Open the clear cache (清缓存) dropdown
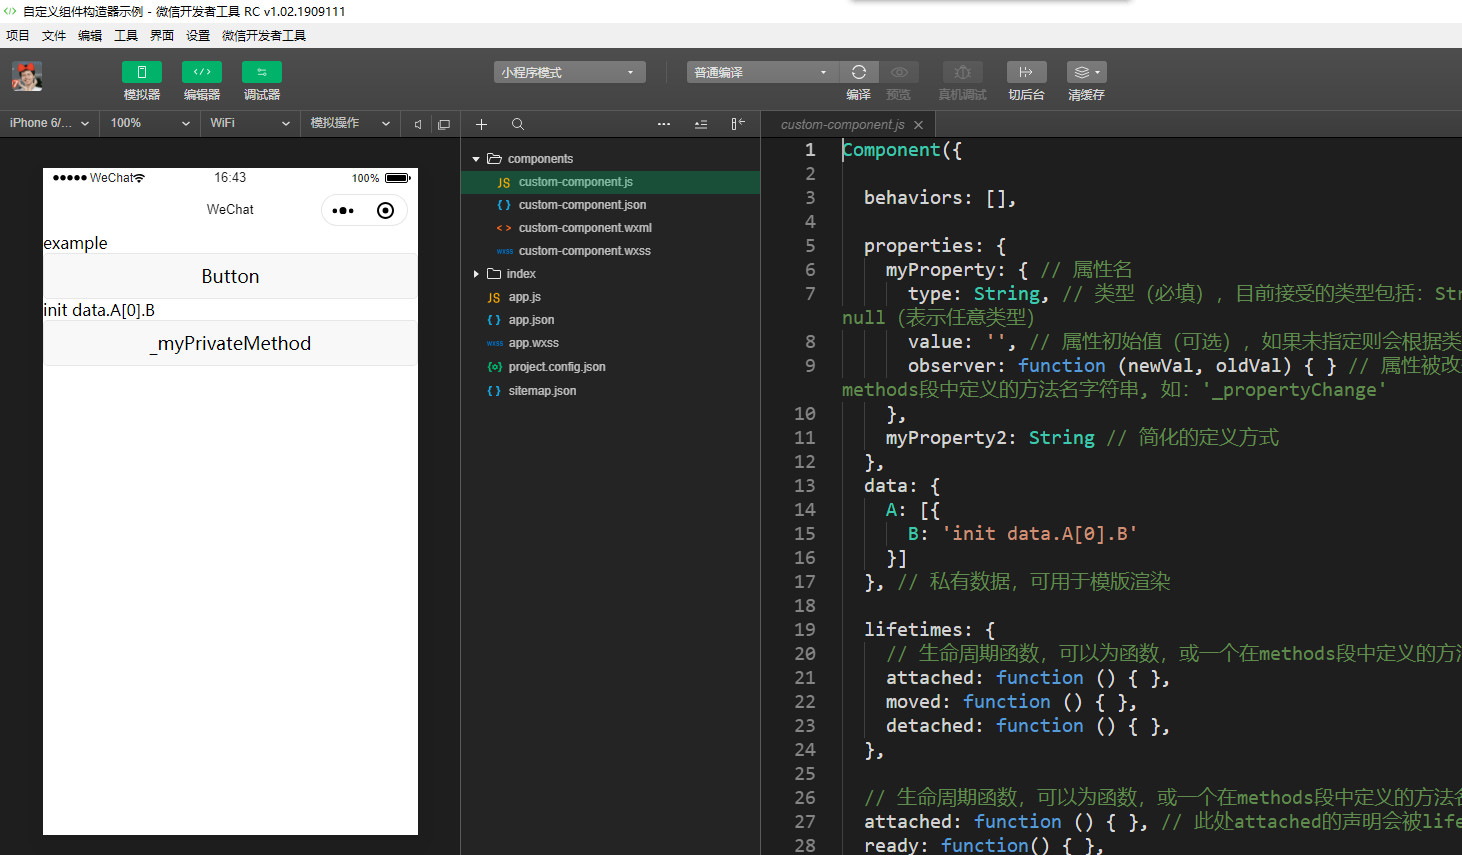1462x855 pixels. (1086, 72)
